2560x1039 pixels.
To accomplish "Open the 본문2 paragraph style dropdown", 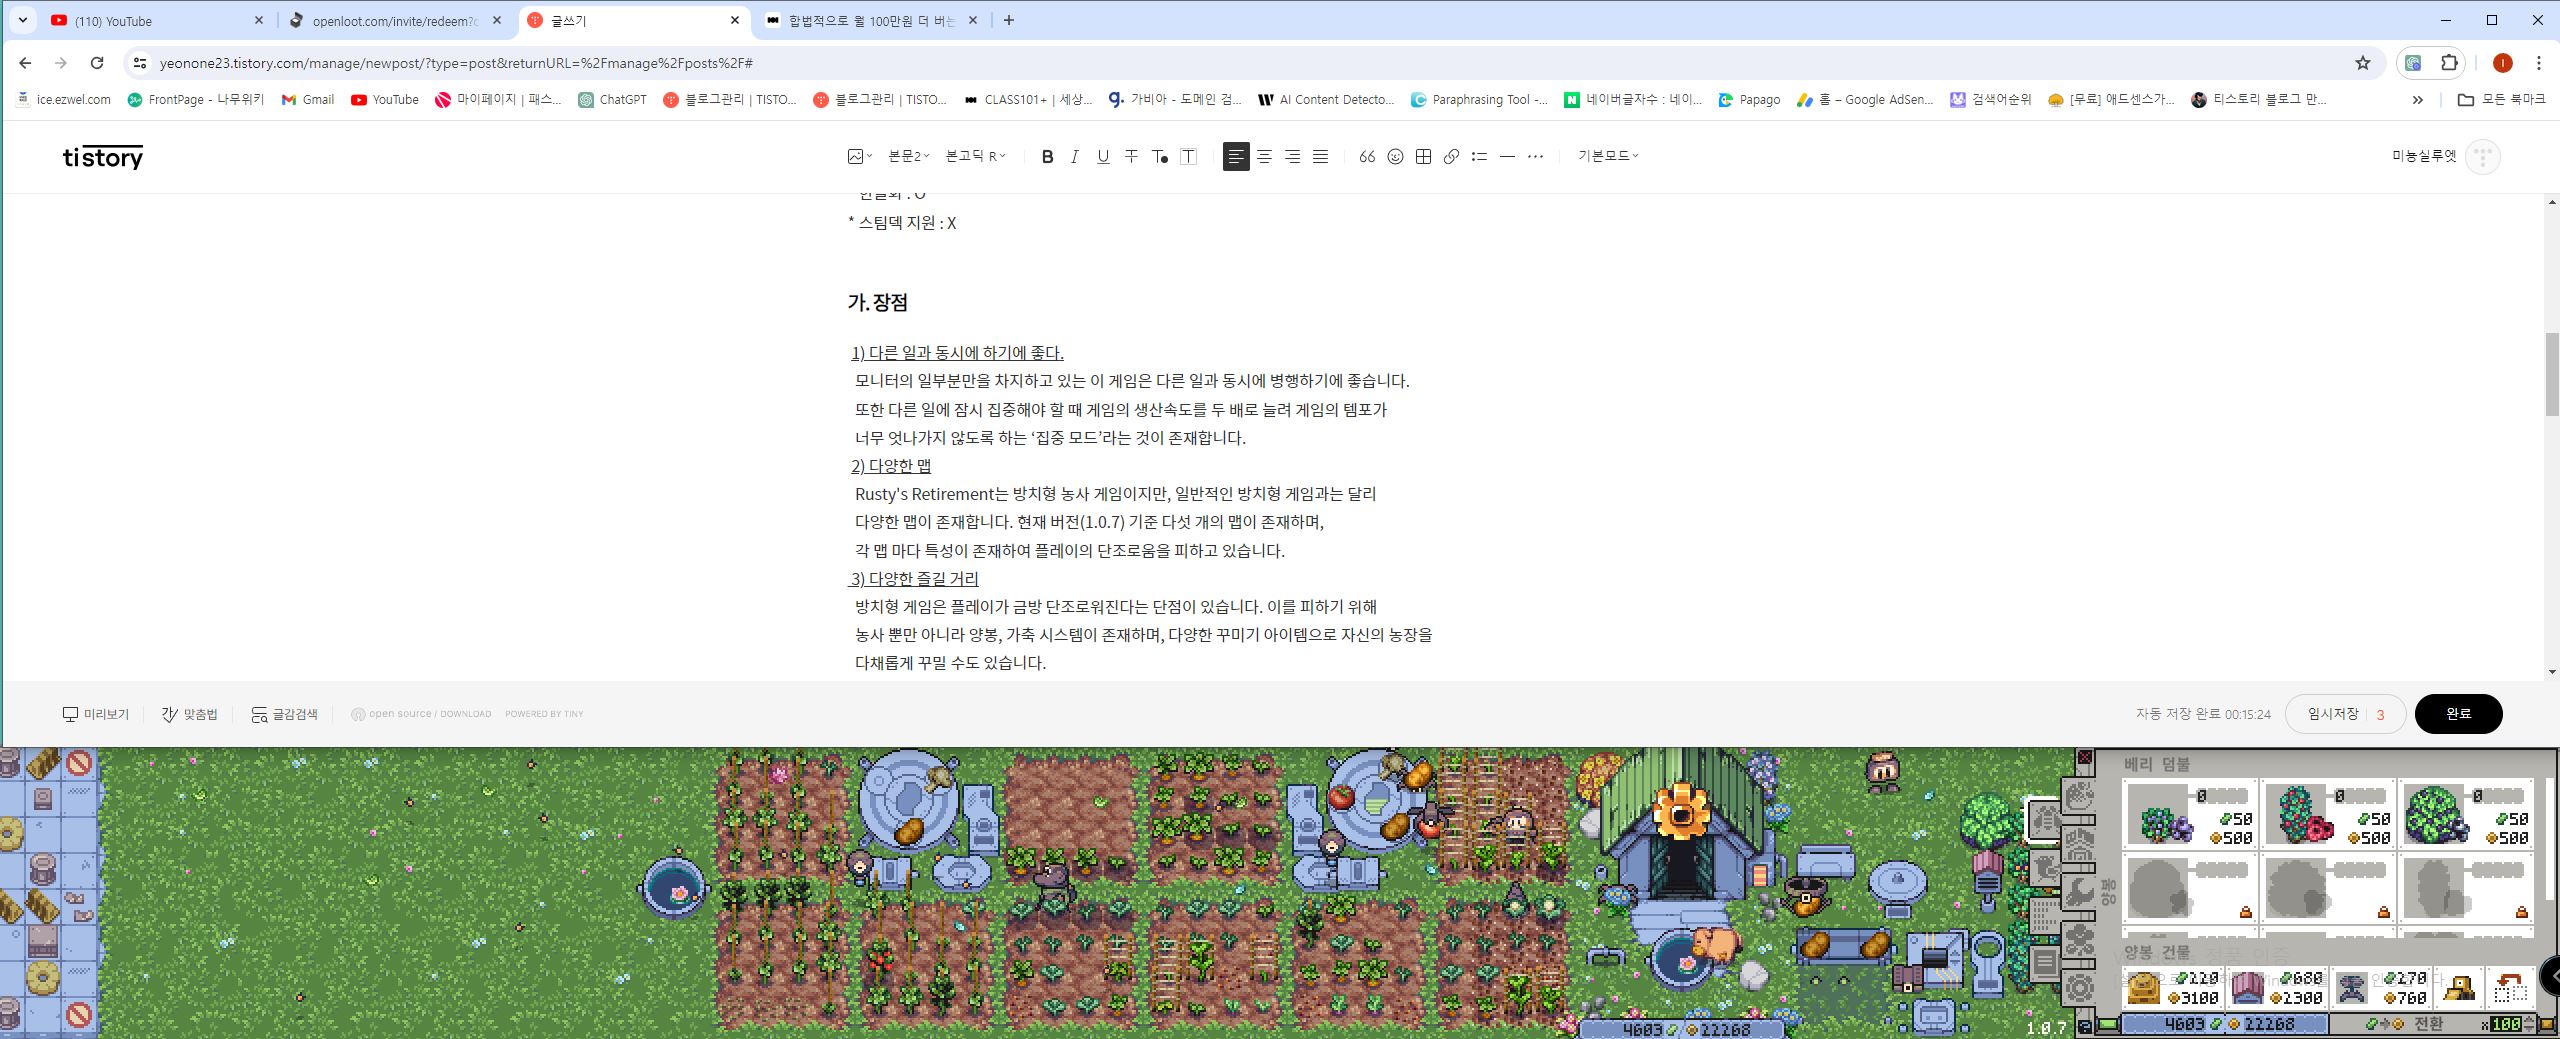I will click(905, 156).
